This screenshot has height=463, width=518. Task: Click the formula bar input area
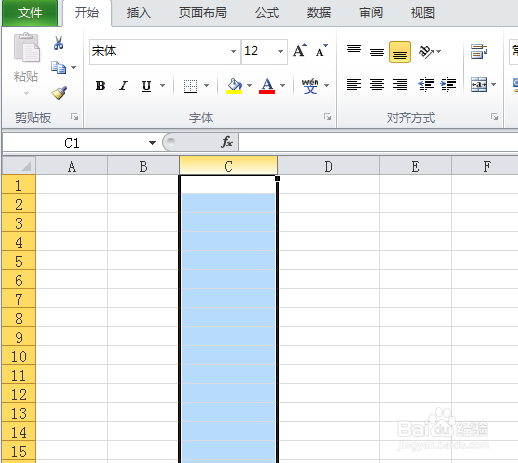(x=378, y=143)
